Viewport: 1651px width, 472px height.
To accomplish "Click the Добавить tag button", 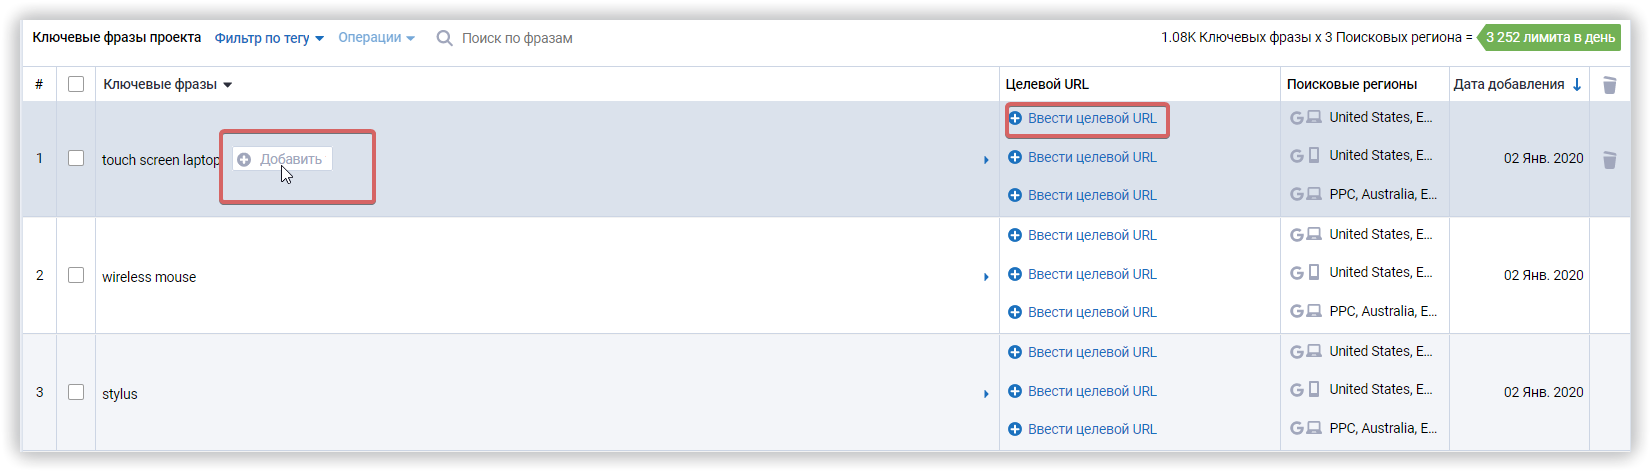I will 282,159.
